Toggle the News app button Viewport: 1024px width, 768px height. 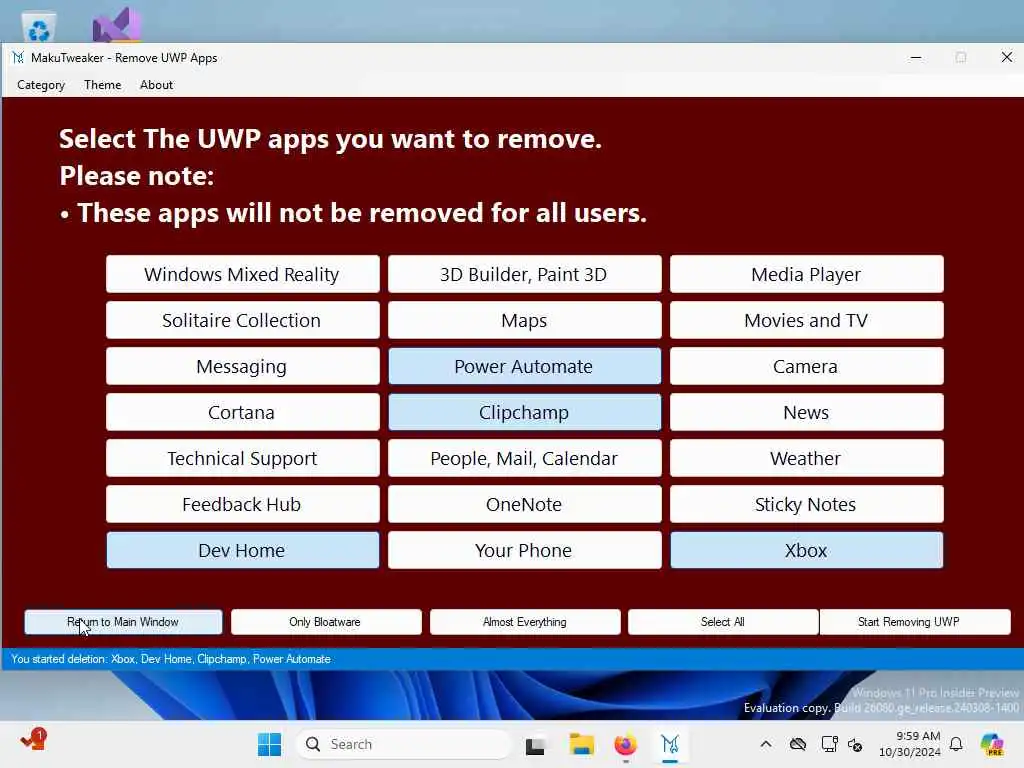pos(807,412)
